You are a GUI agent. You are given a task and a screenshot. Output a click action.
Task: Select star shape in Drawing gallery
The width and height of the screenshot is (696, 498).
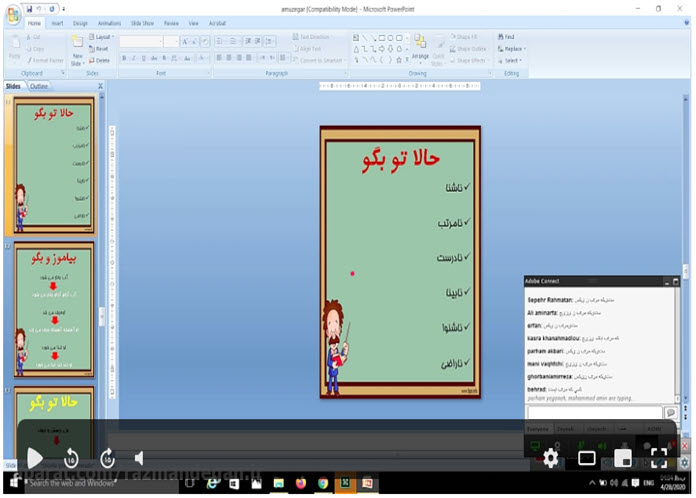coord(399,60)
